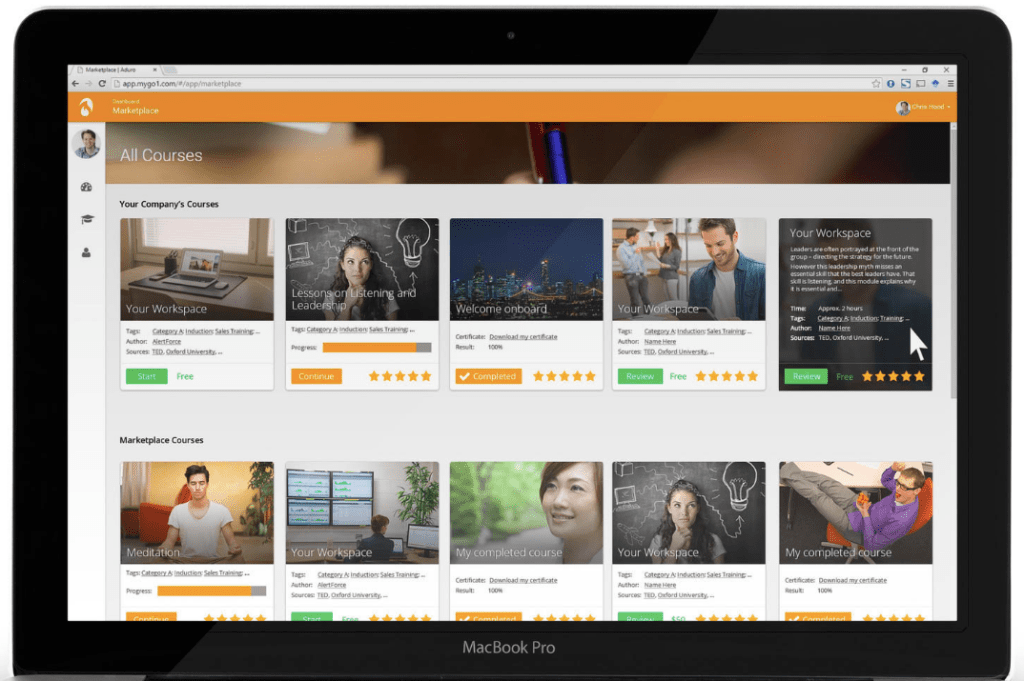
Task: Click star rating on the dark hovered card
Action: 893,376
